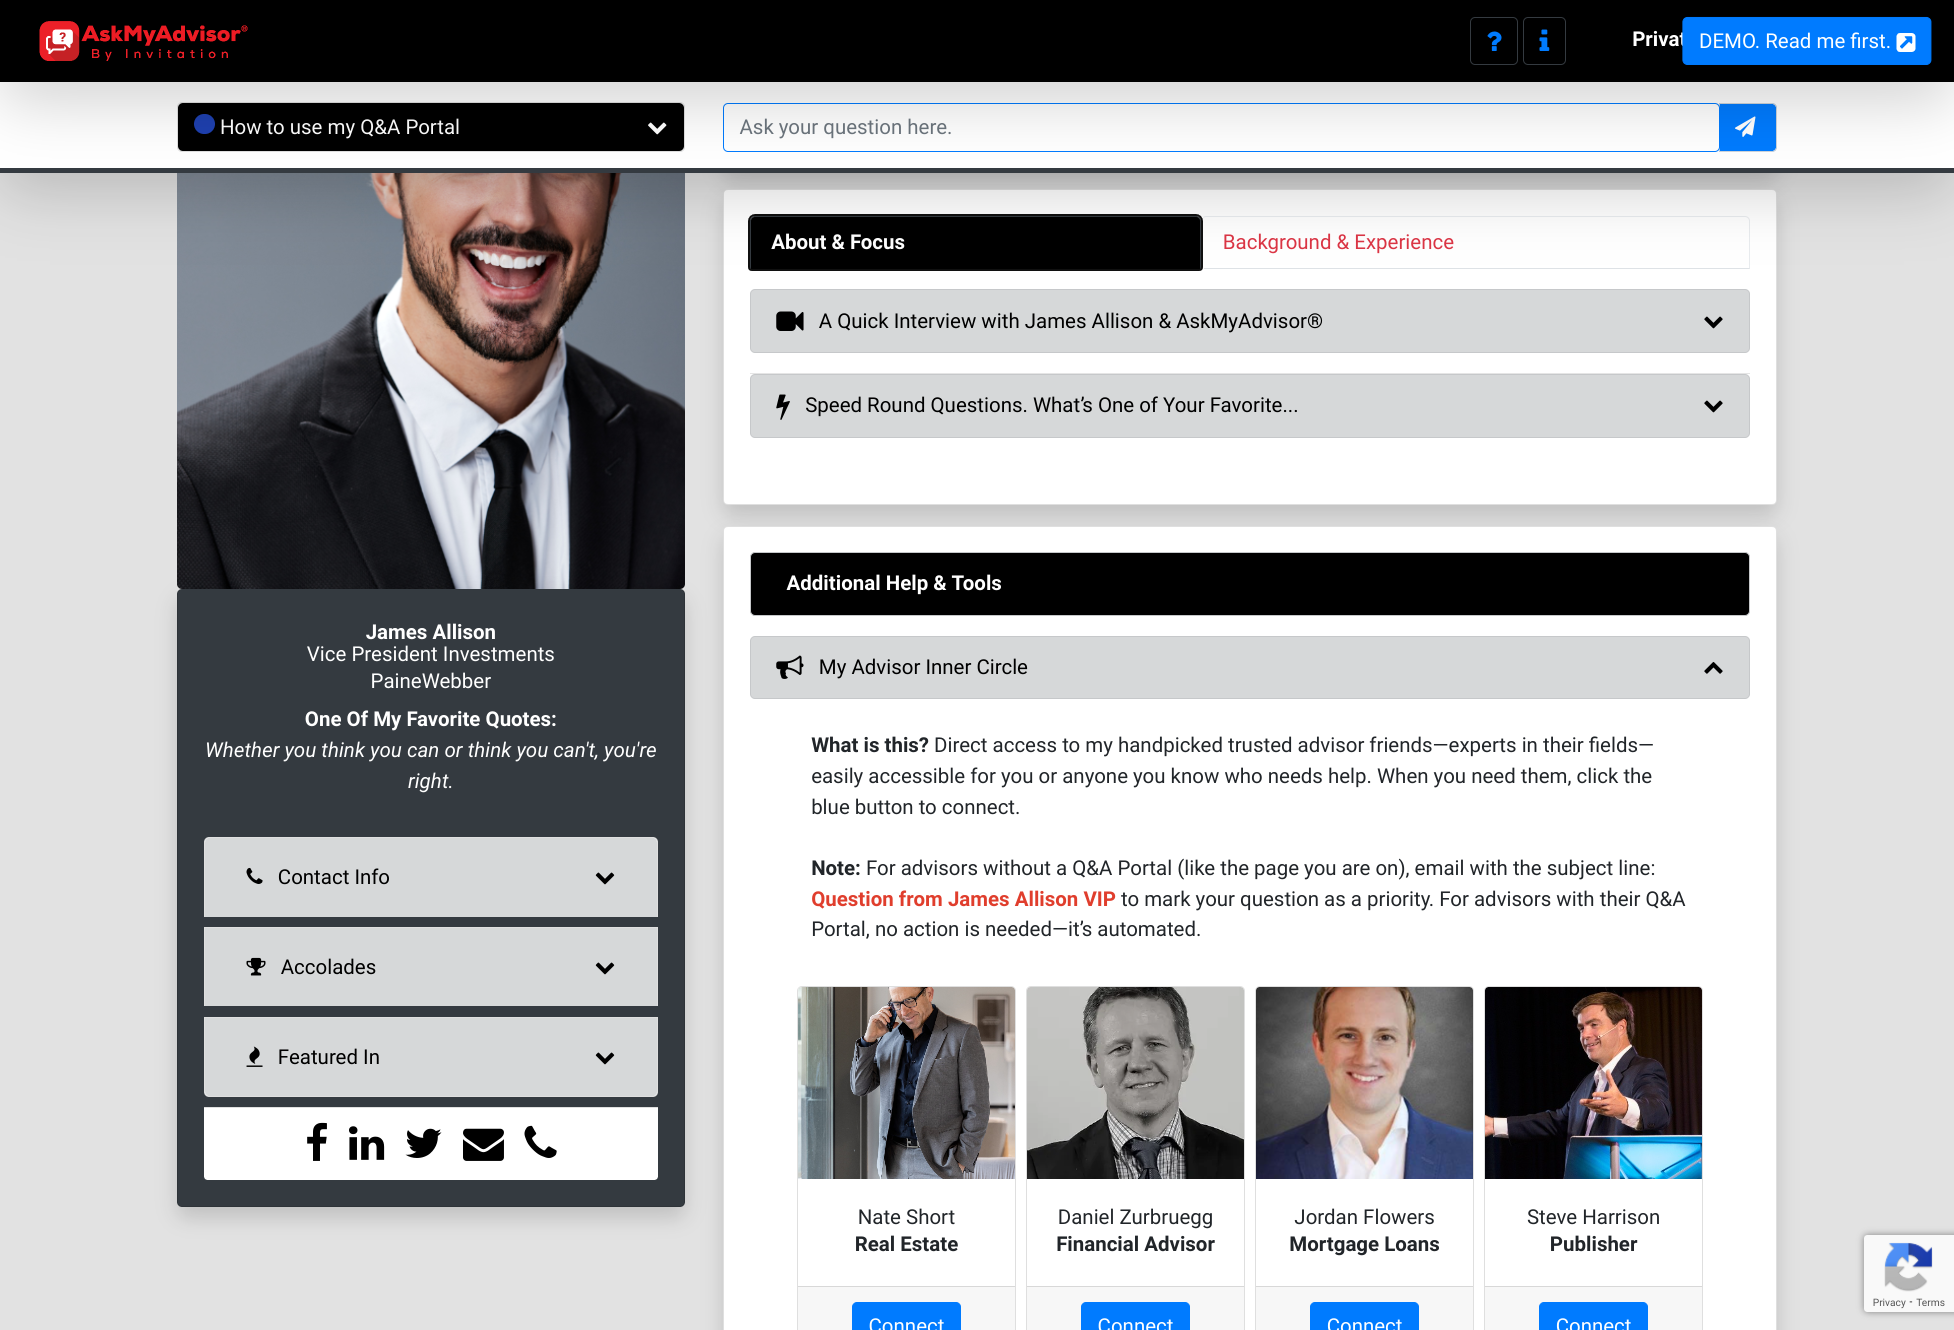Open How to use my Q&A Portal dropdown
Image resolution: width=1954 pixels, height=1330 pixels.
coord(431,127)
